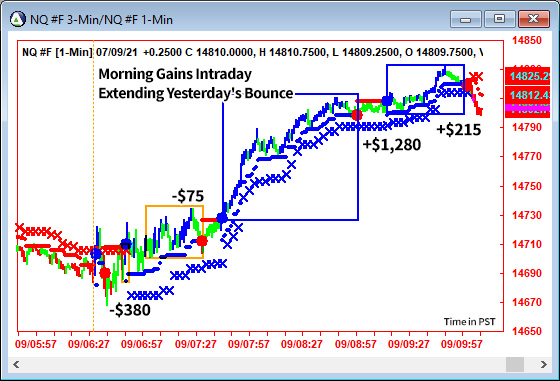Image resolution: width=560 pixels, height=381 pixels.
Task: Click the 14730 price axis label
Action: tap(527, 215)
